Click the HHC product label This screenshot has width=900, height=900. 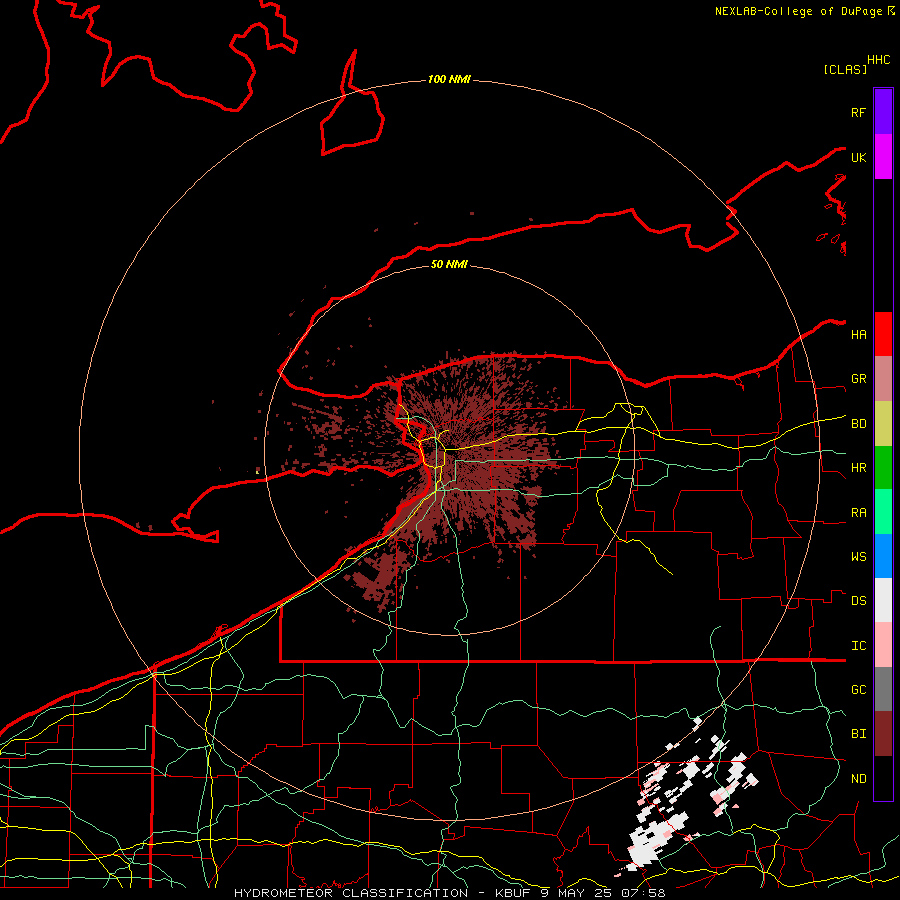point(878,60)
